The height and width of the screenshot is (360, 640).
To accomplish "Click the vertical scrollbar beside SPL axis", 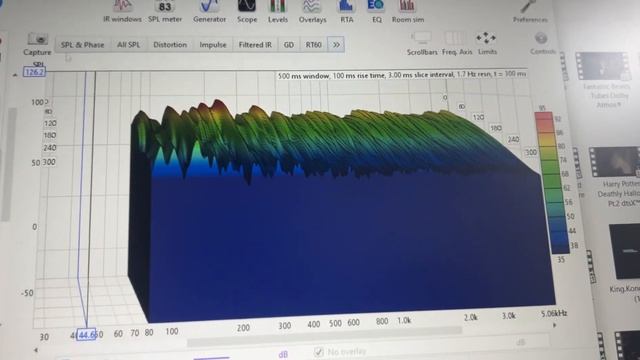I will (x=9, y=164).
